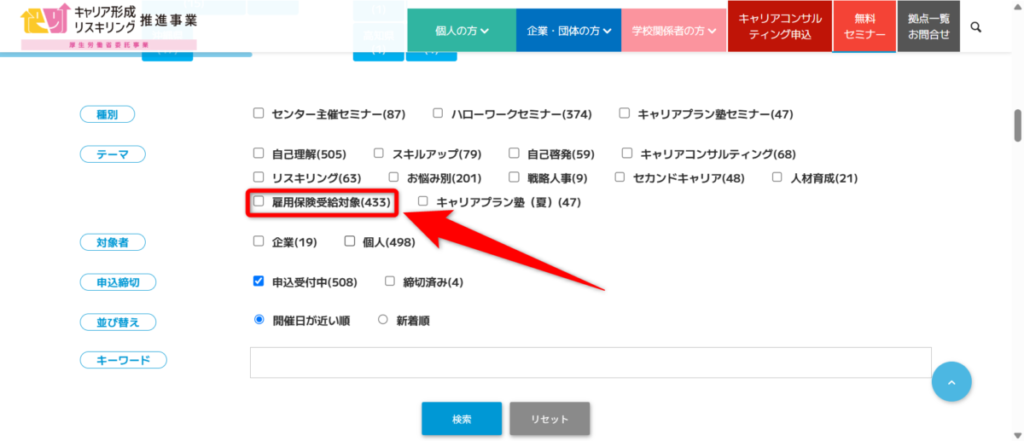The width and height of the screenshot is (1024, 441).
Task: Click the page vertical scrollbar thumb
Action: [1017, 125]
